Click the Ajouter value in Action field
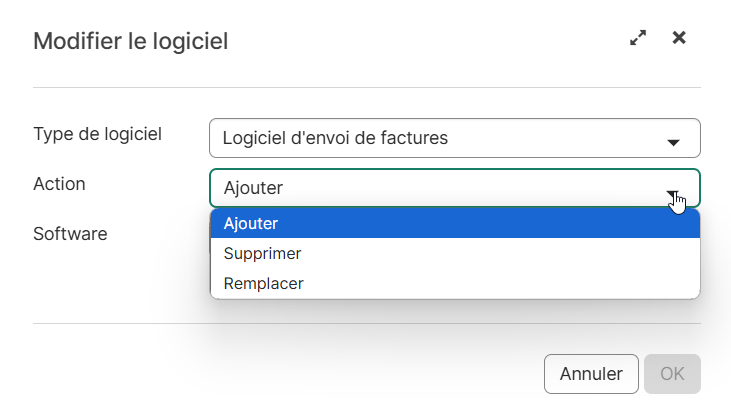The height and width of the screenshot is (412, 731). [254, 188]
